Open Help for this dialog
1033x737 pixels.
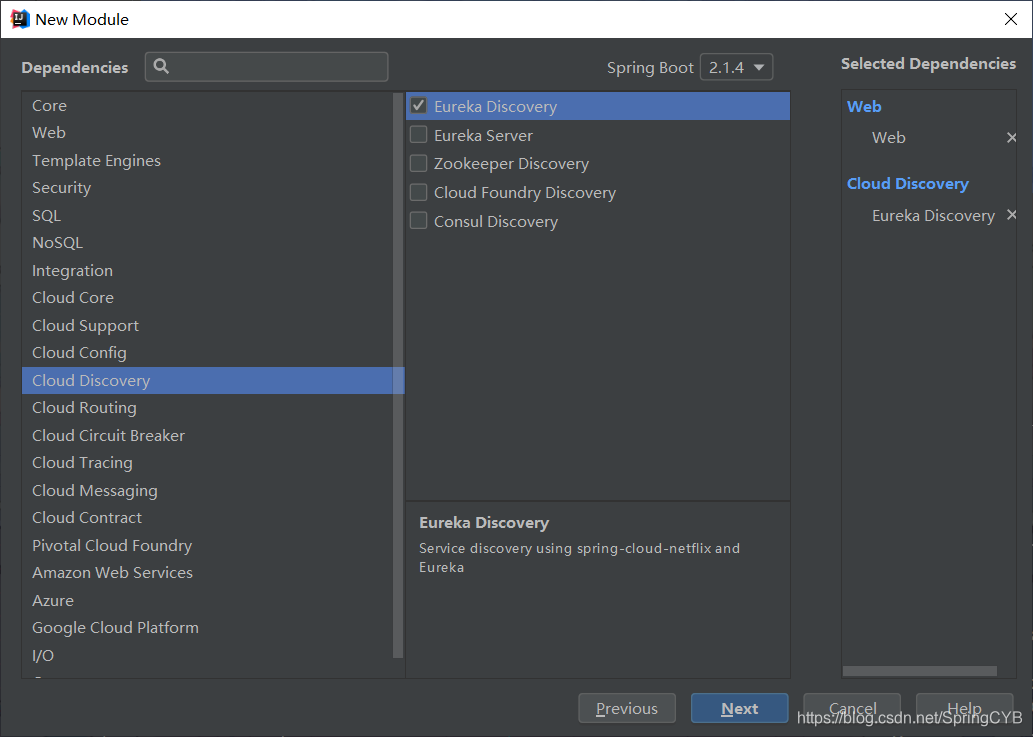964,708
